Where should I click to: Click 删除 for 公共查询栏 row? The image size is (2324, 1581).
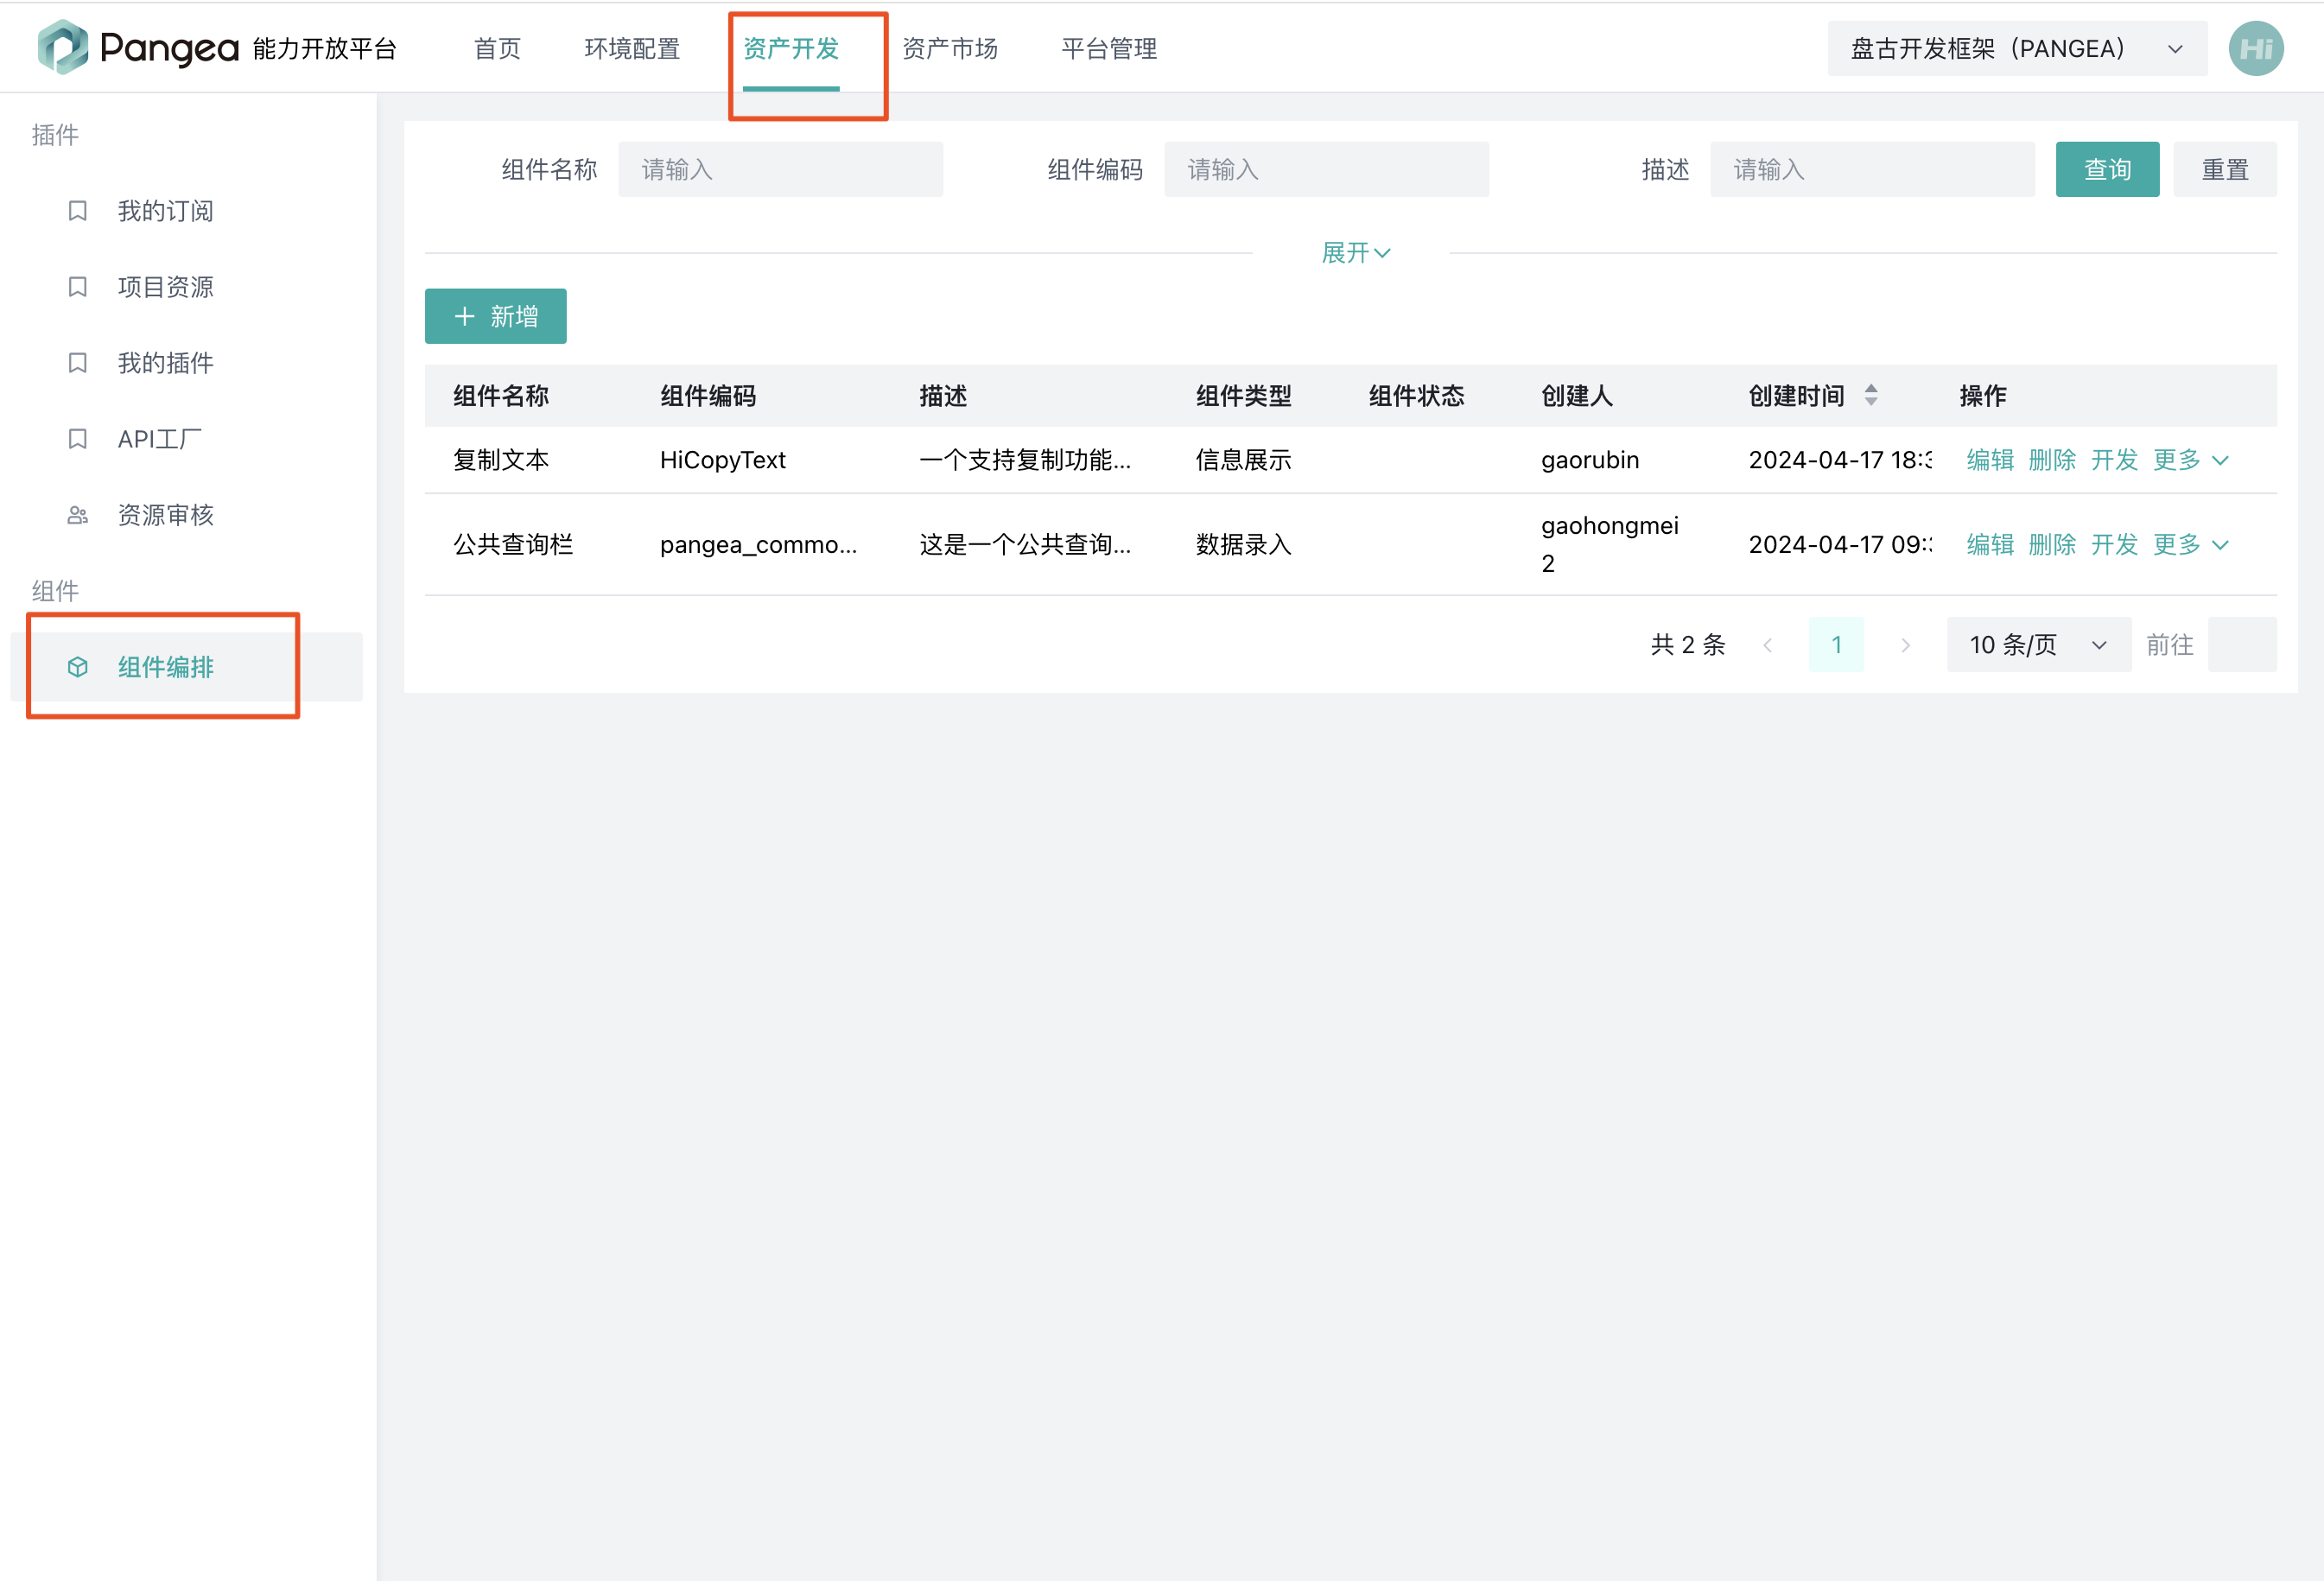click(2052, 544)
